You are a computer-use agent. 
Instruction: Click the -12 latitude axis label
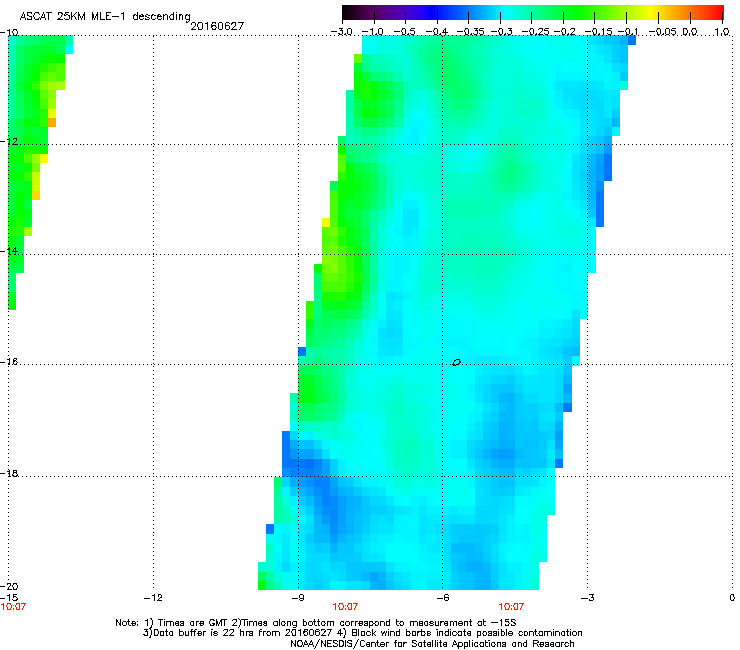click(9, 141)
